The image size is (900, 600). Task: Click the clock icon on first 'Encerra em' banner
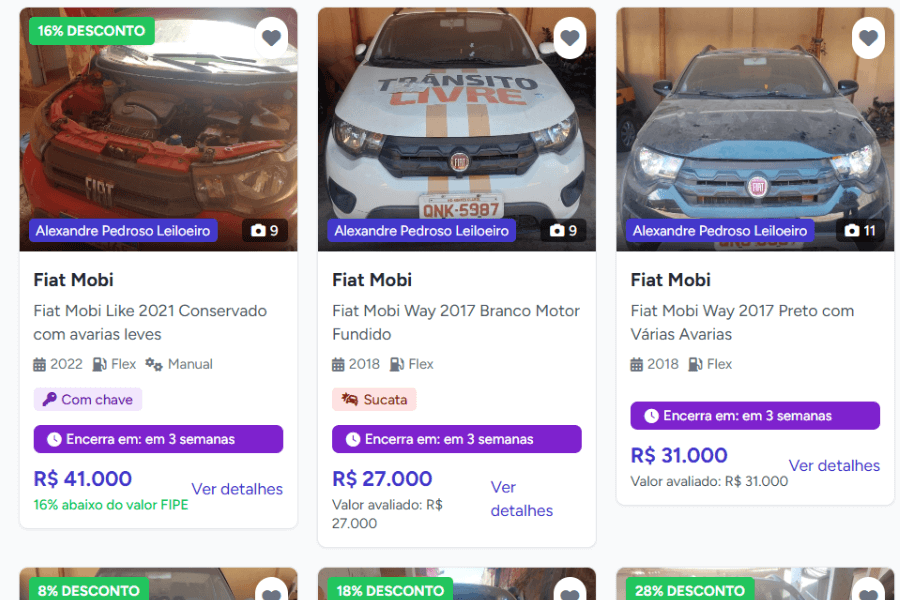[52, 439]
